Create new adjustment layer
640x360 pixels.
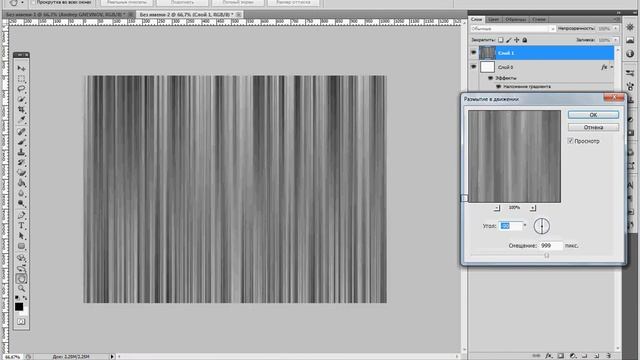click(x=573, y=356)
